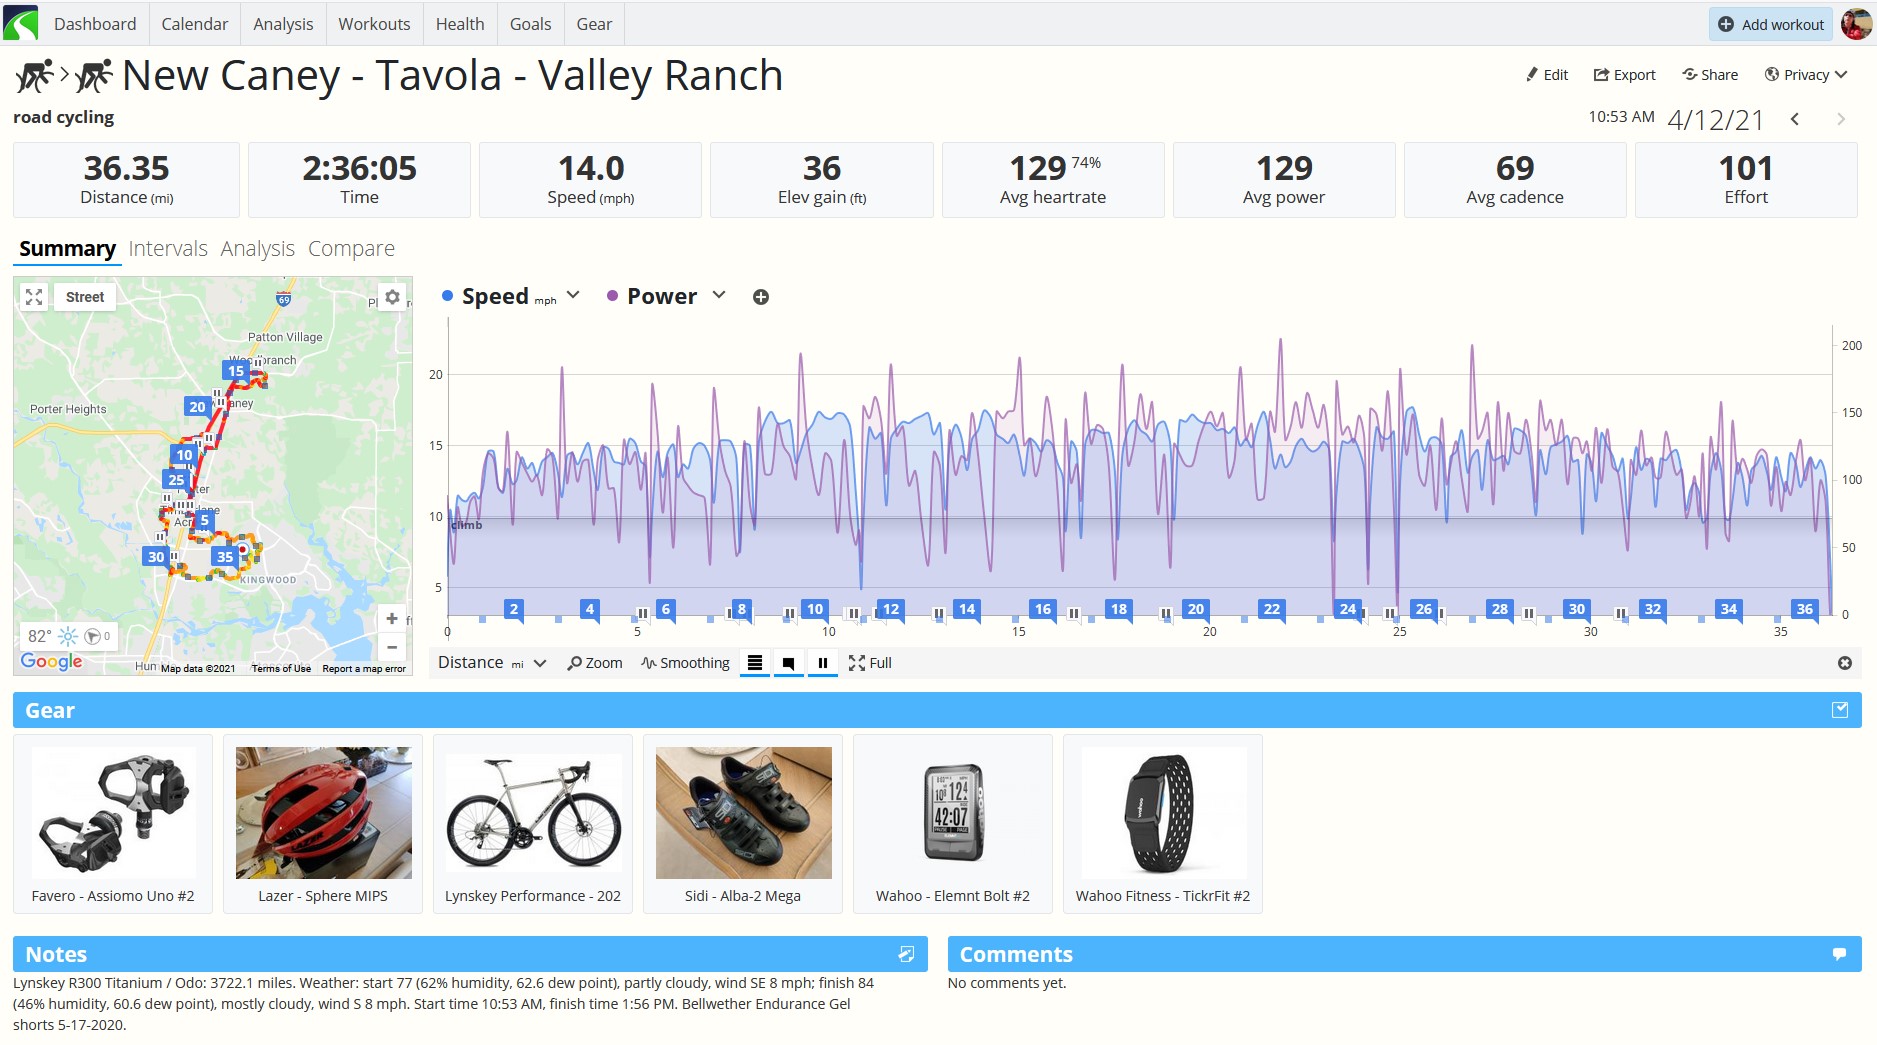
Task: Edit notes using the Notes header icon
Action: pos(906,954)
